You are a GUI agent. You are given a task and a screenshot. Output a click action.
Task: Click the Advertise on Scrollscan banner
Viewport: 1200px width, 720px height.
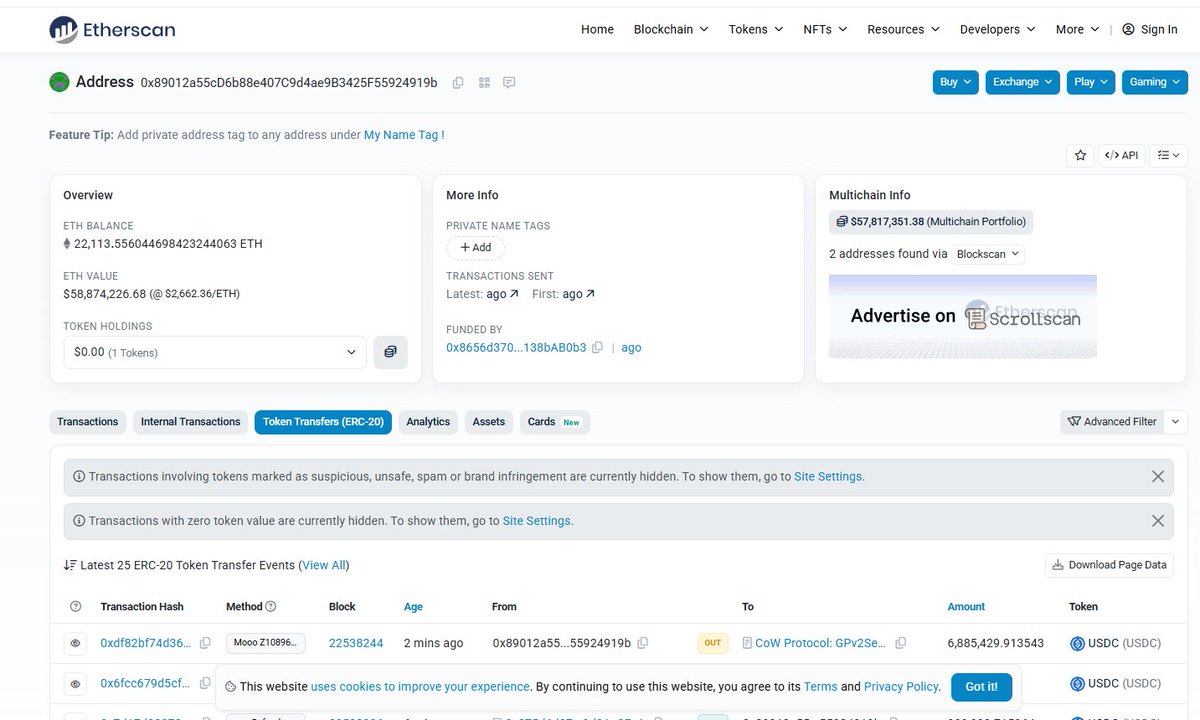point(963,316)
